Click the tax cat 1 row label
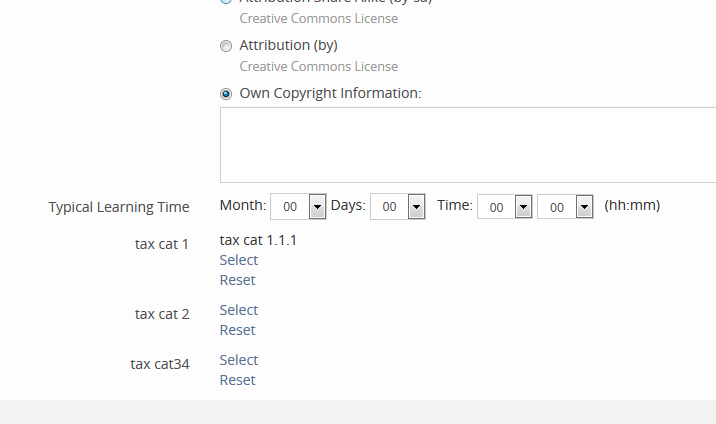The image size is (716, 424). (162, 244)
